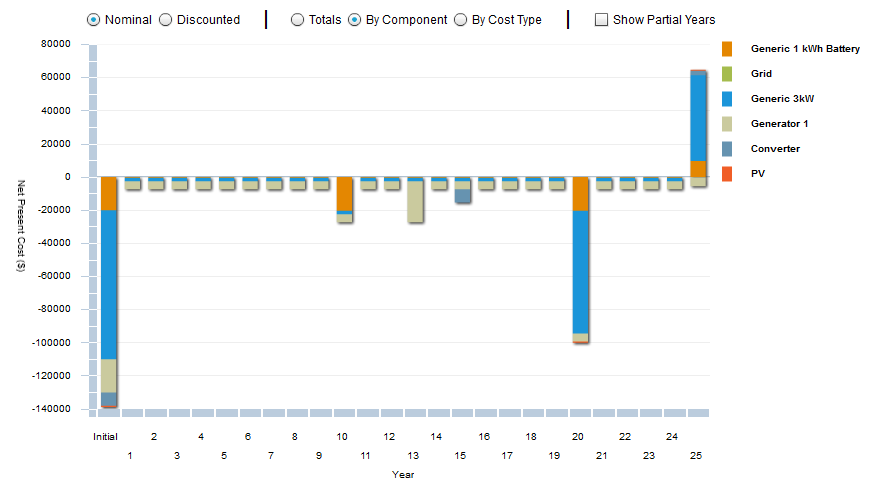Select By Cost Type radio option
The width and height of the screenshot is (872, 496).
461,19
